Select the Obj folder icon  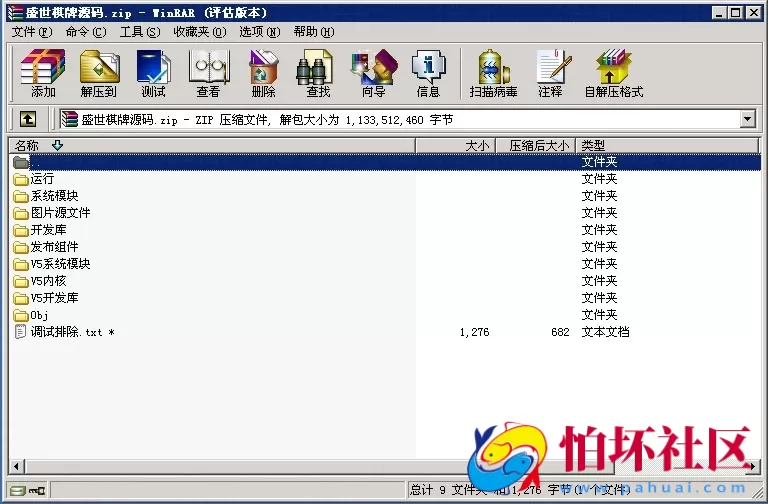(x=21, y=315)
